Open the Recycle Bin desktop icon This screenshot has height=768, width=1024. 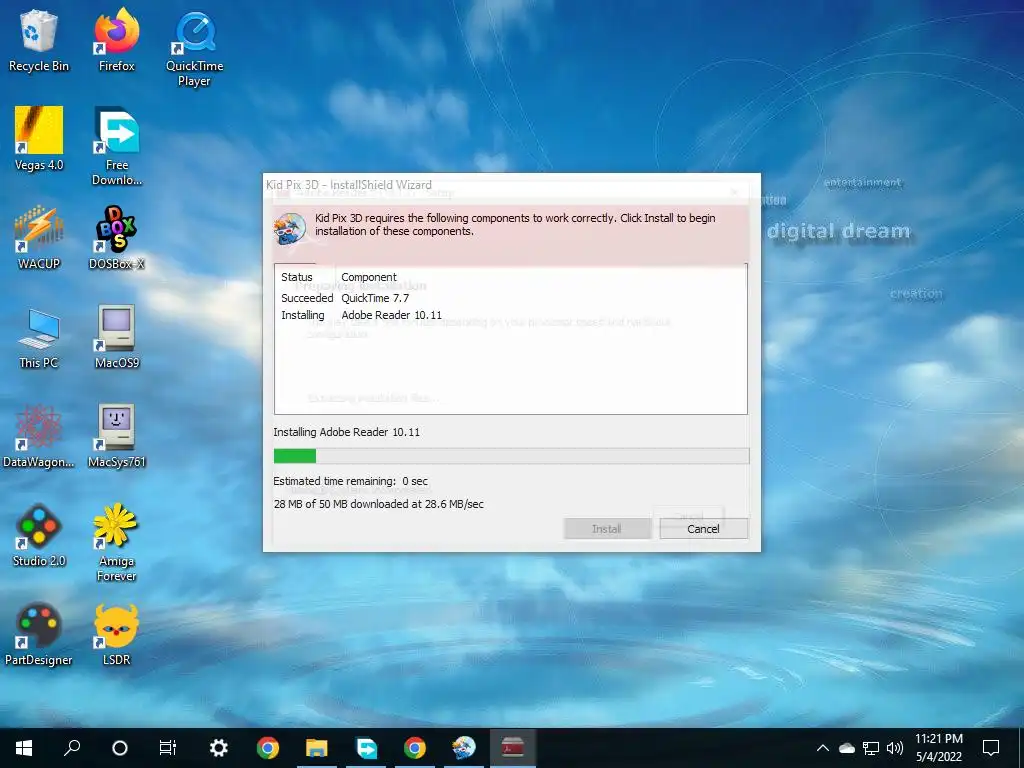pos(39,39)
